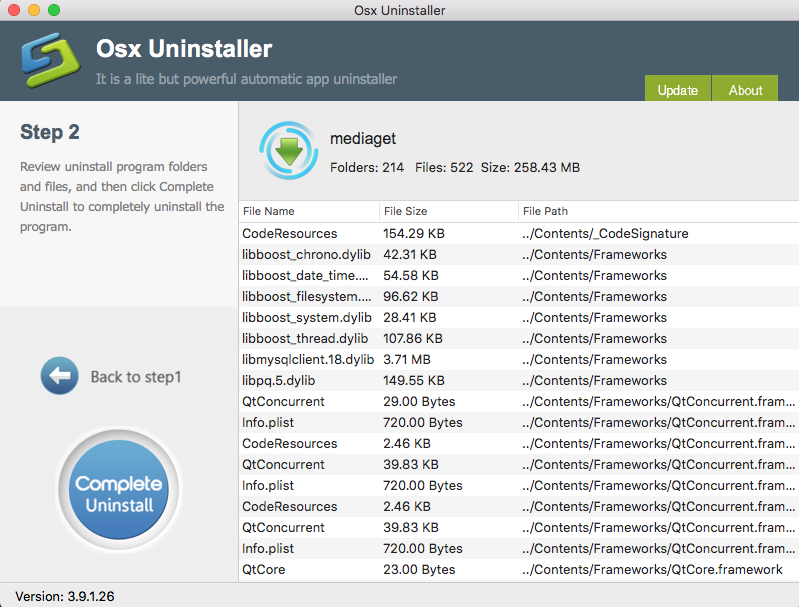The image size is (799, 607).
Task: Select the libboost_filesystem file row
Action: coord(519,296)
